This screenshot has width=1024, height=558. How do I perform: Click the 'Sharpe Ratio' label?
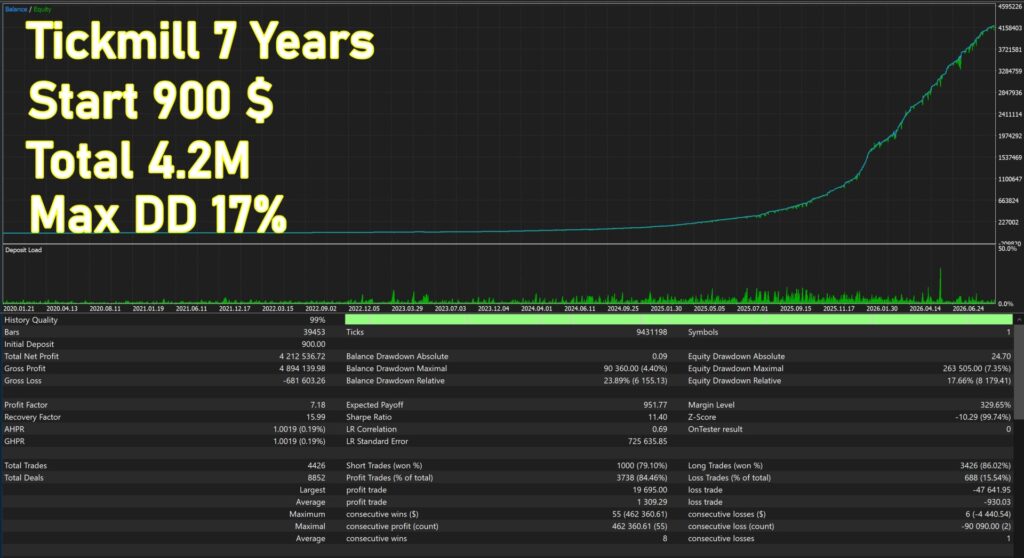[369, 417]
